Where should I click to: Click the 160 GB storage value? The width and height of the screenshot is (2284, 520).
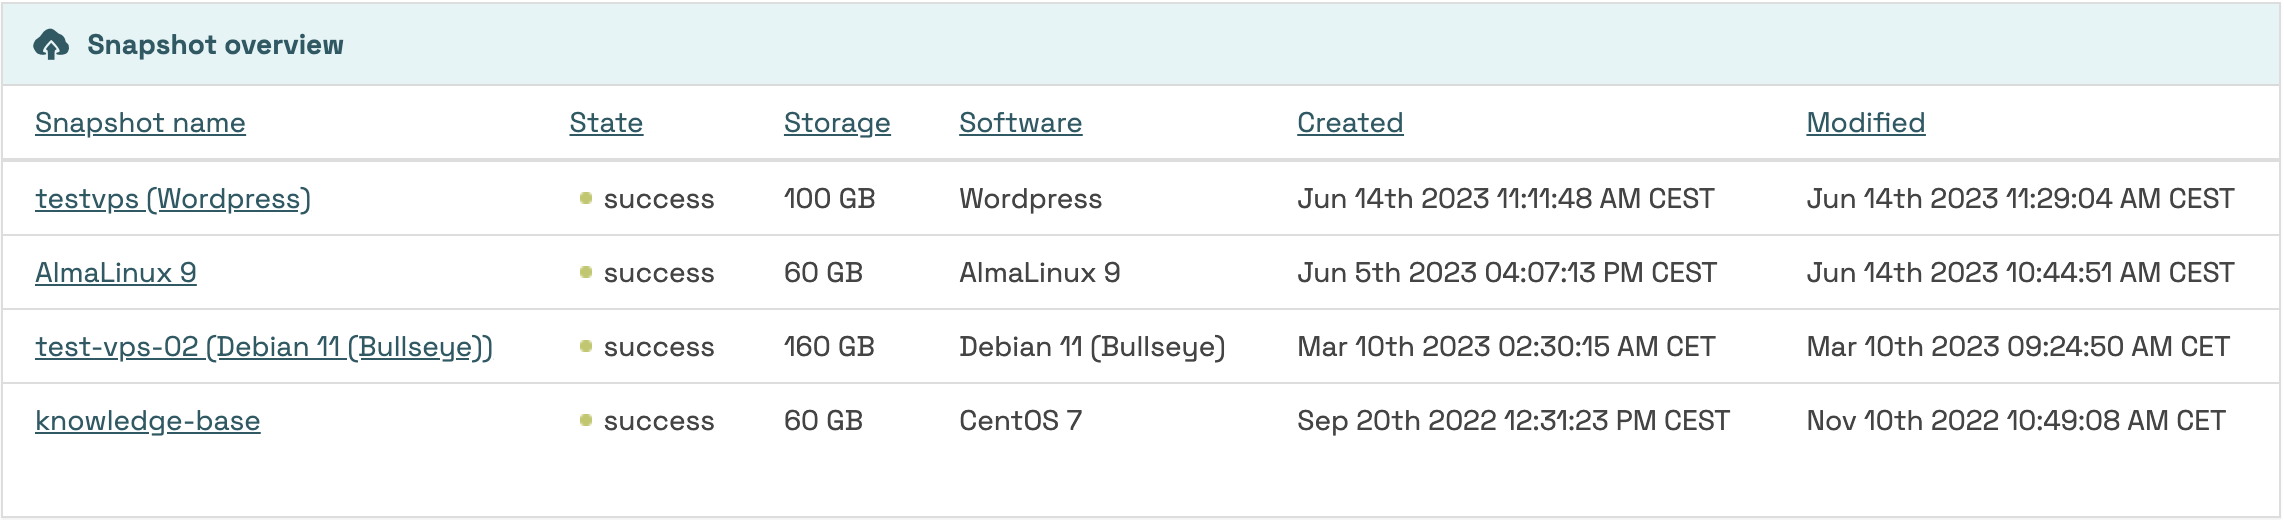pos(829,347)
